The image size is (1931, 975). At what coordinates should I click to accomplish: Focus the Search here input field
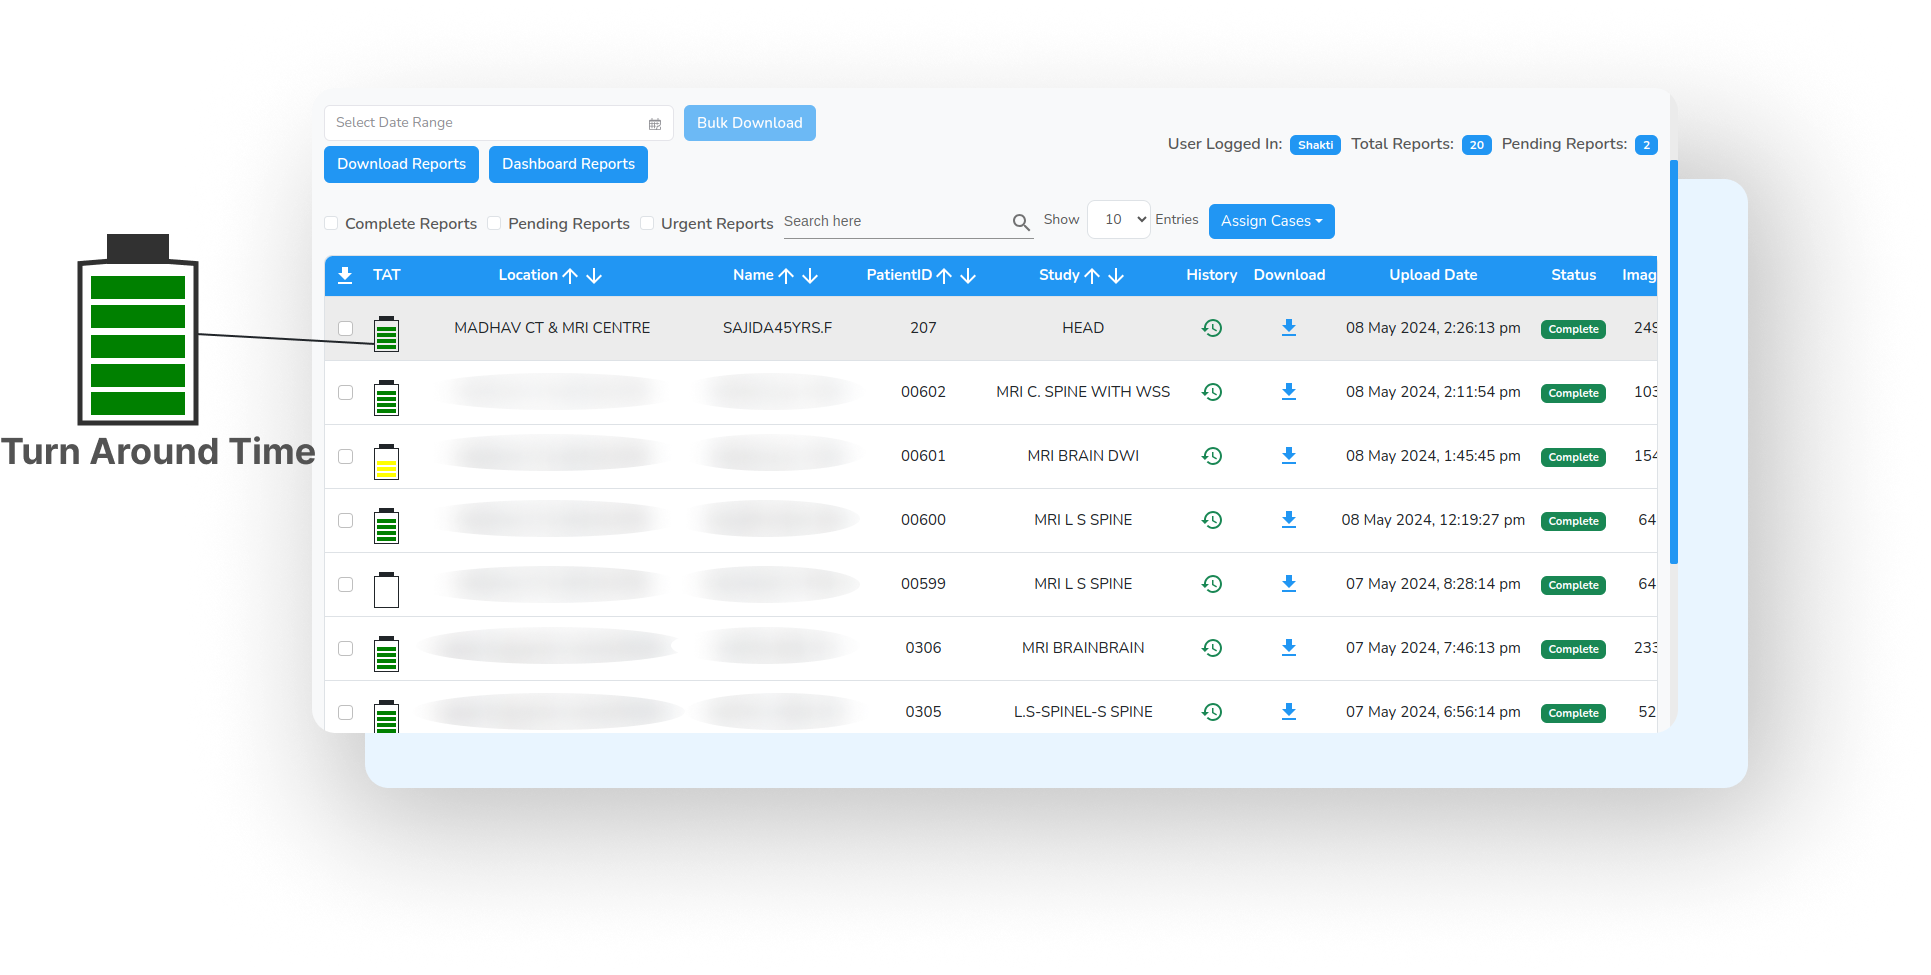point(895,222)
